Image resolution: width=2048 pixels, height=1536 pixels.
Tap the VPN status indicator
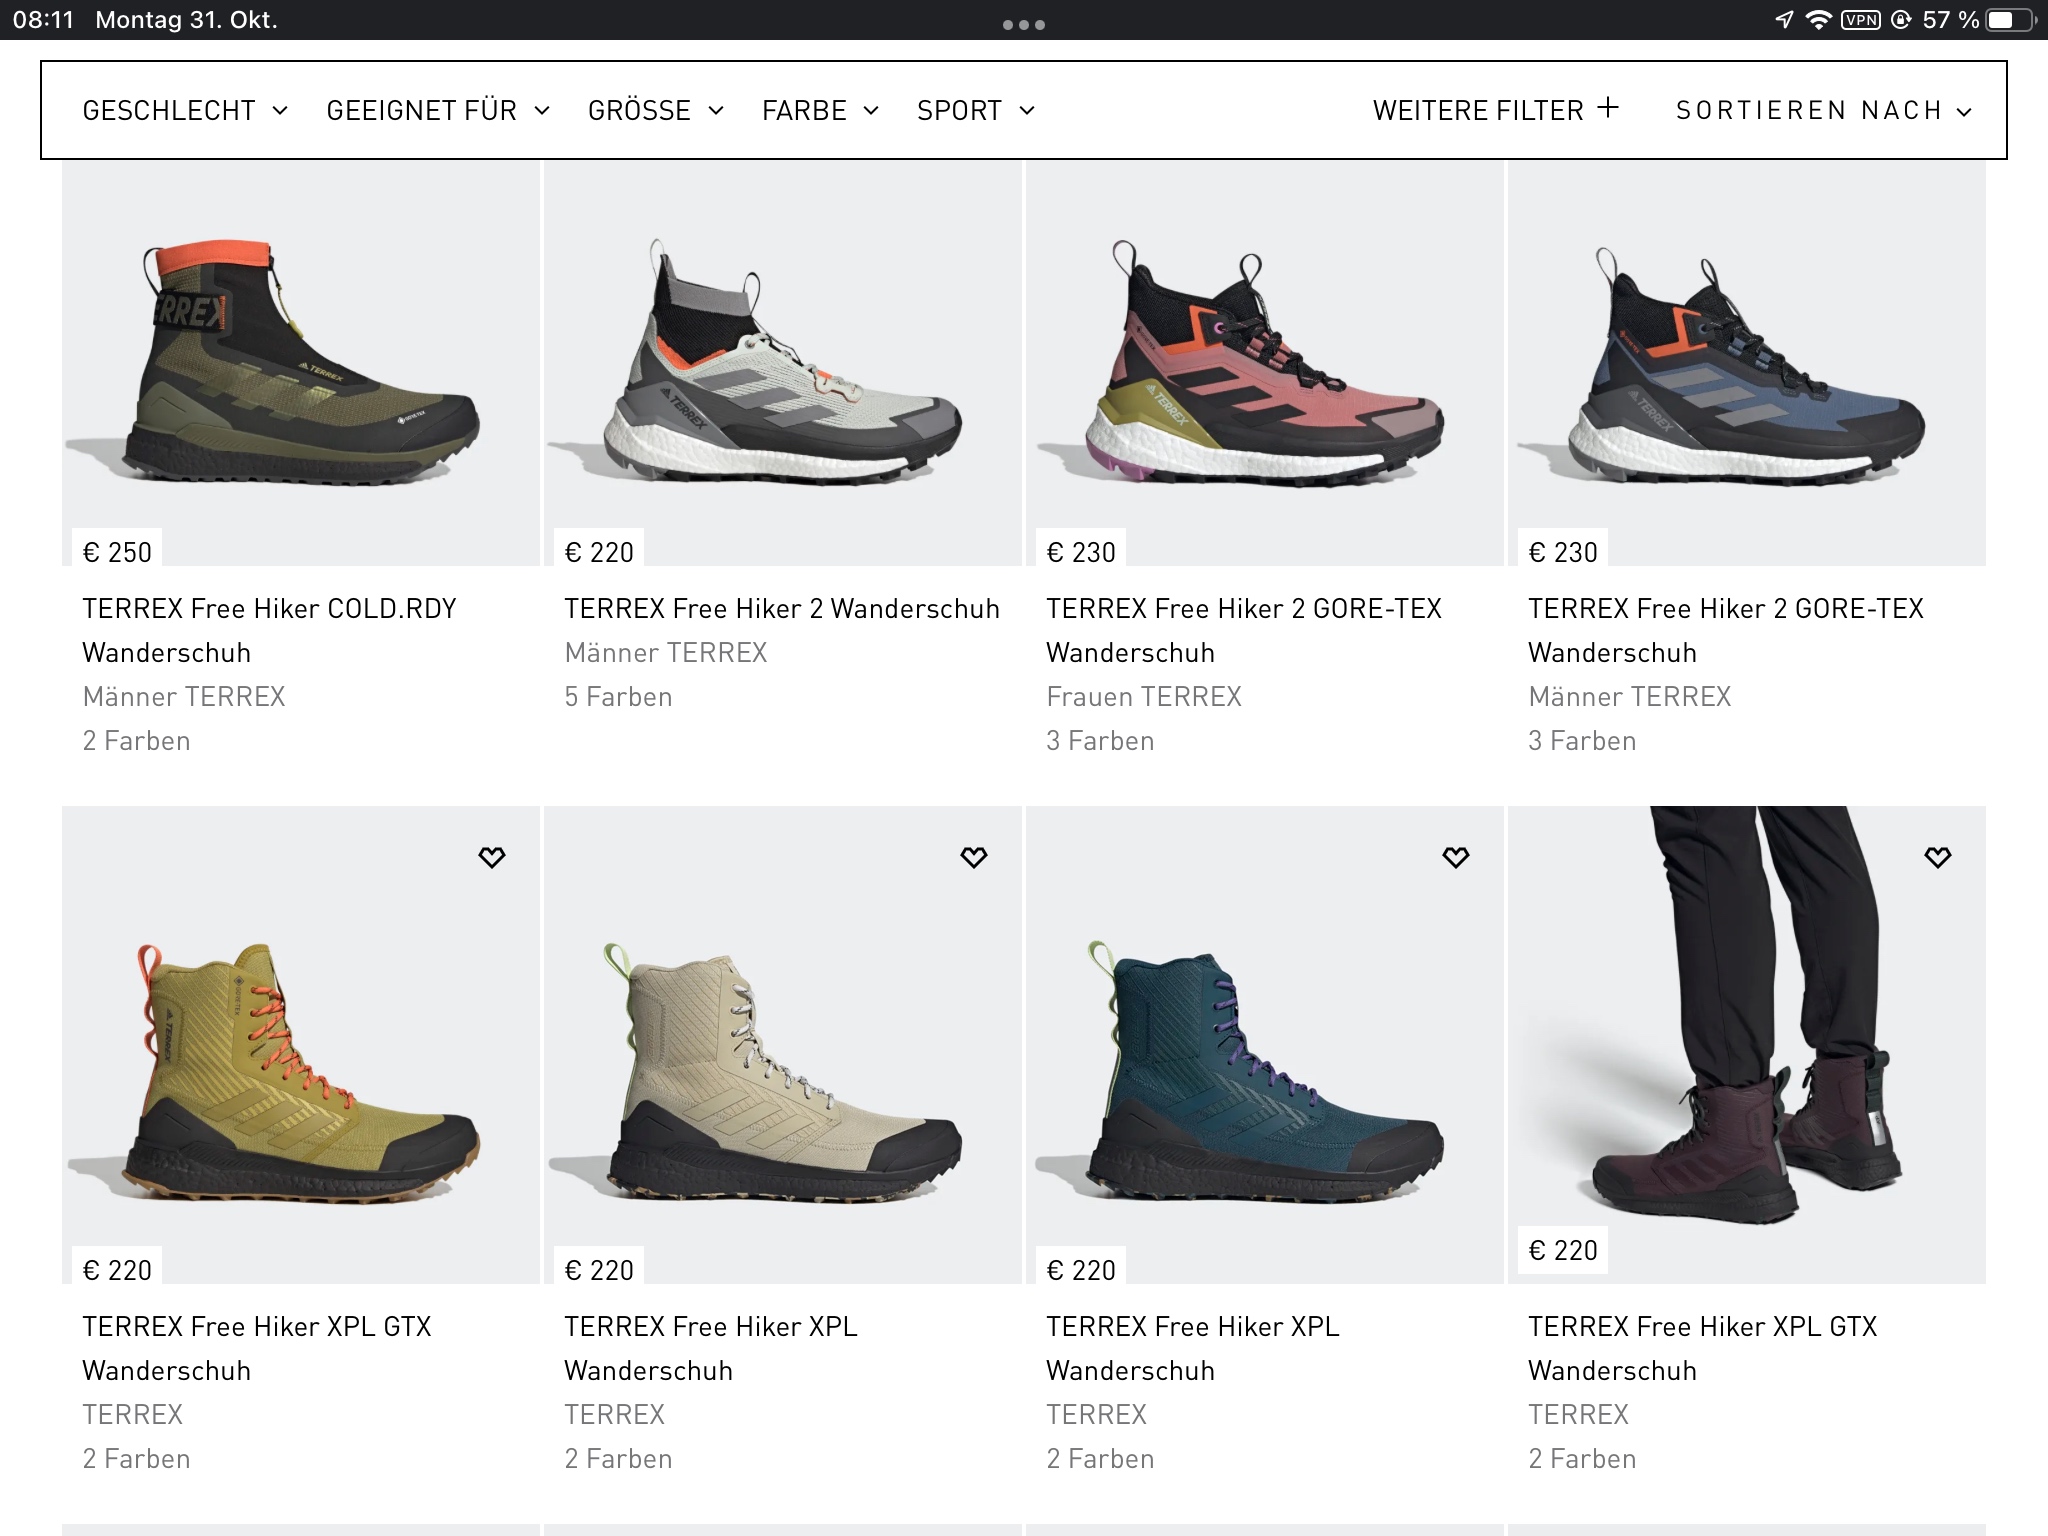pyautogui.click(x=1860, y=20)
